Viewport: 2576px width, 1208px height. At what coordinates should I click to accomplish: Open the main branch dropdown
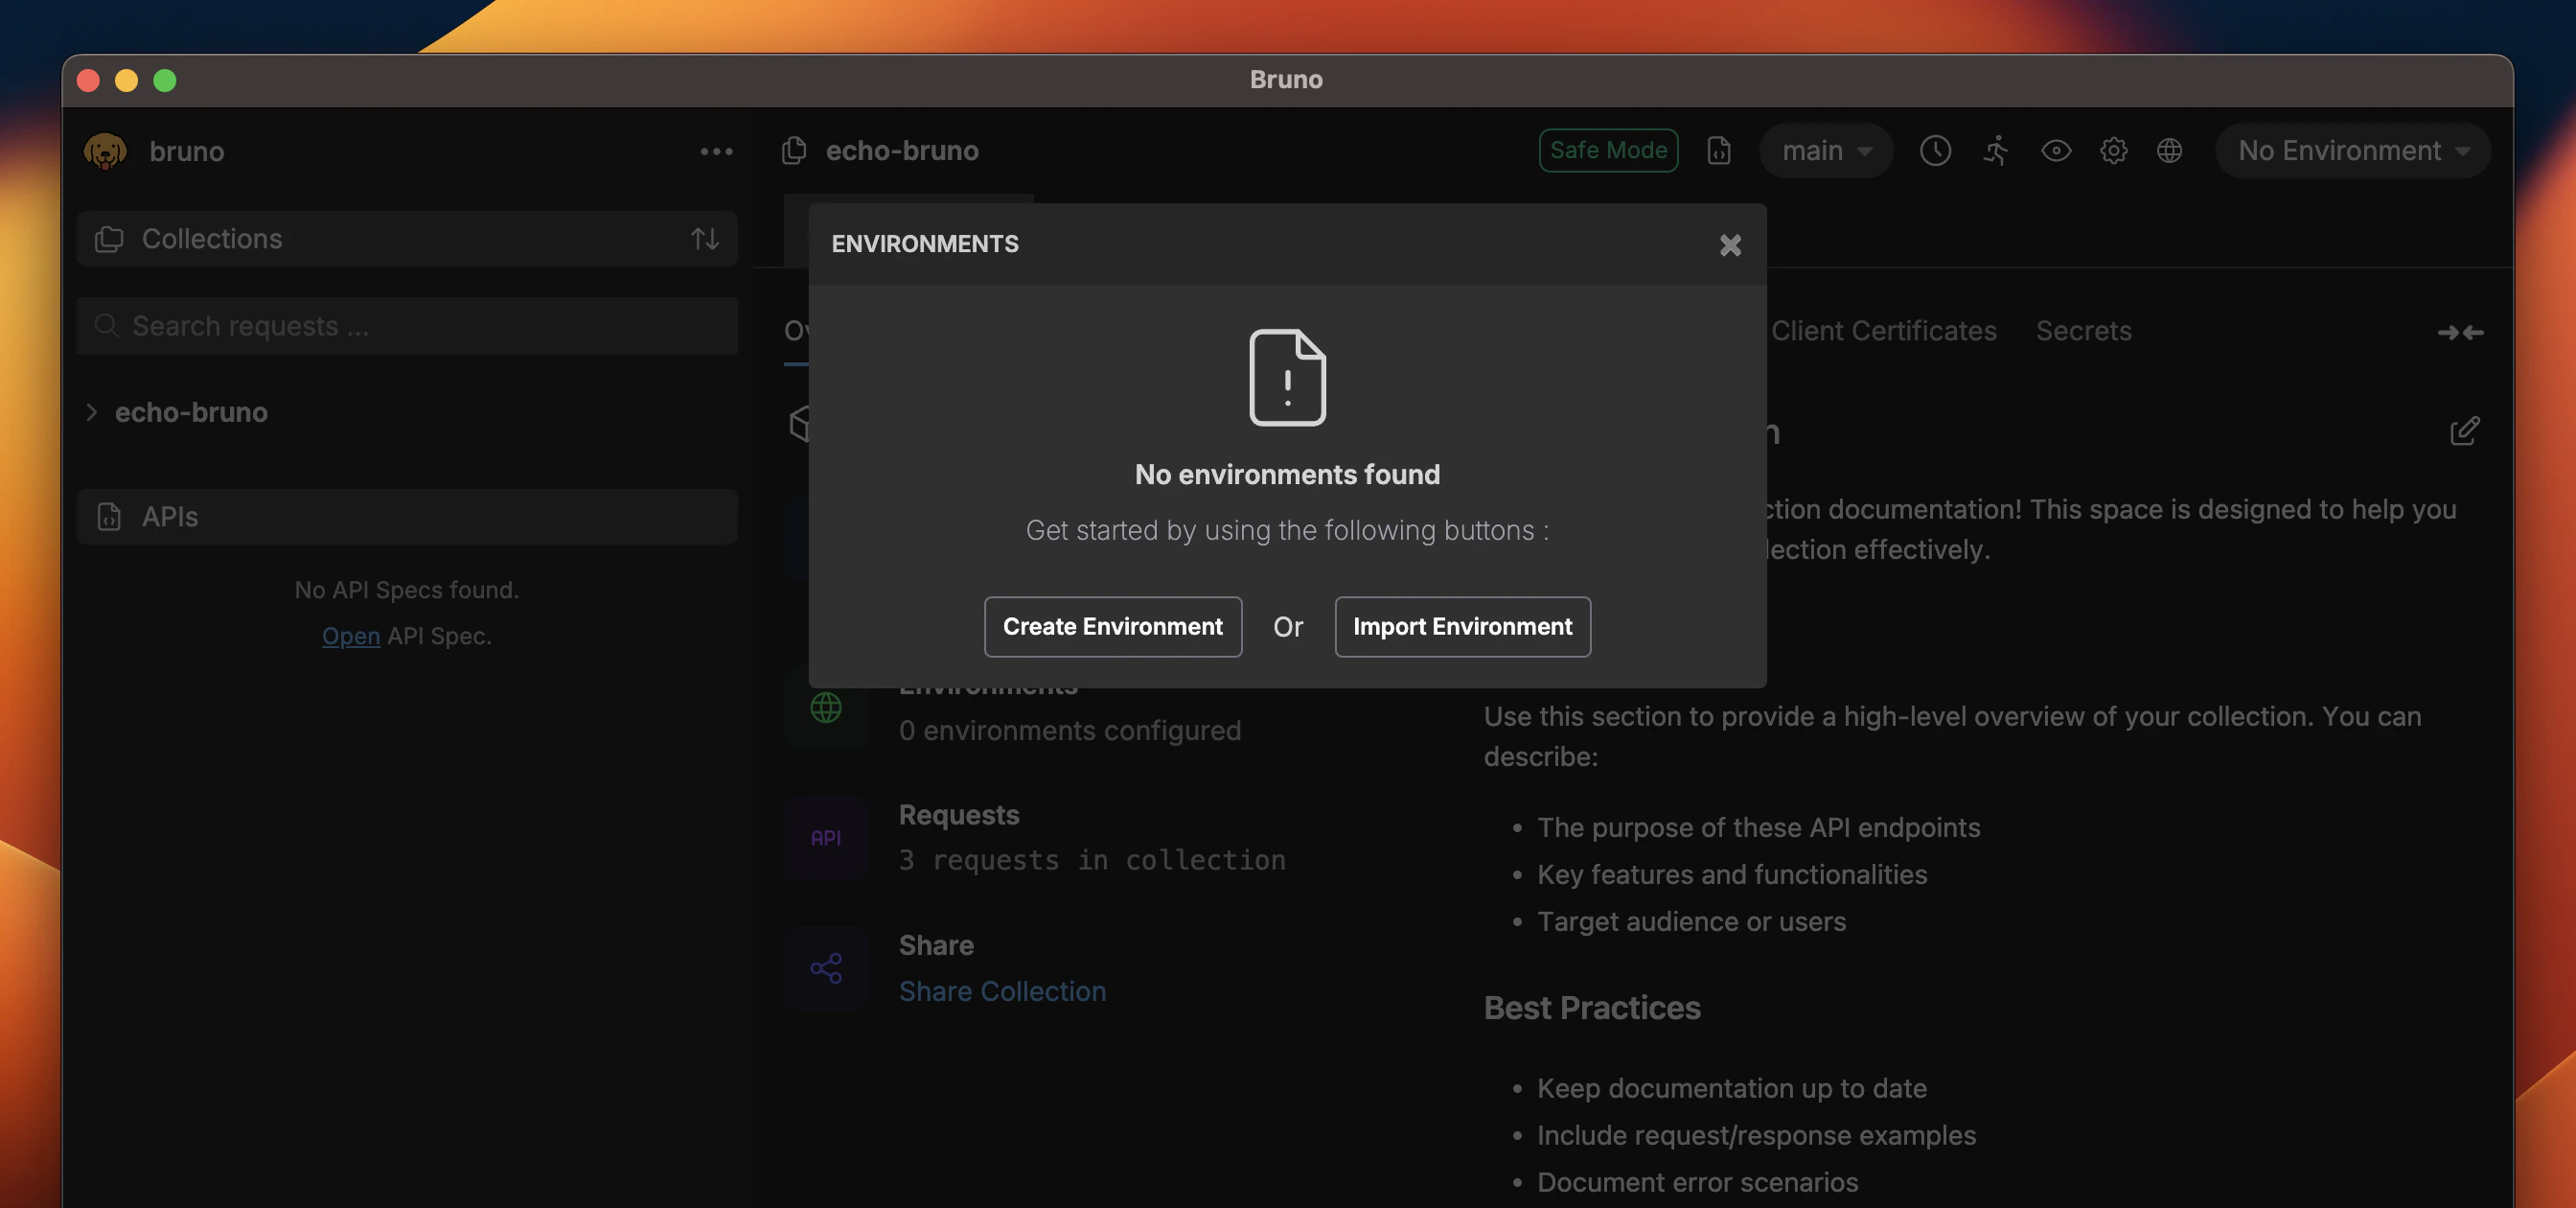(x=1824, y=151)
